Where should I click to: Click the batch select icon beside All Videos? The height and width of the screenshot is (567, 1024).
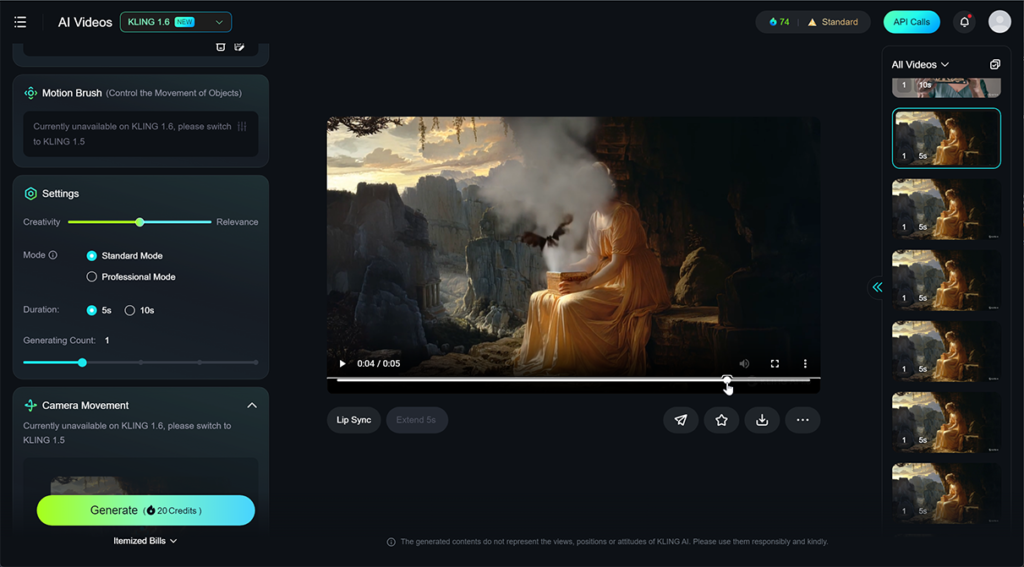coord(995,64)
